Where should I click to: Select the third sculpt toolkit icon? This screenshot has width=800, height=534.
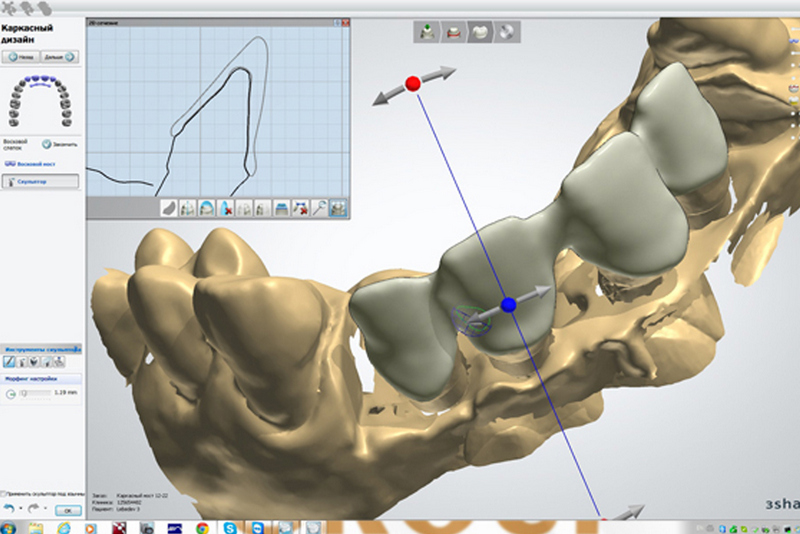(35, 361)
